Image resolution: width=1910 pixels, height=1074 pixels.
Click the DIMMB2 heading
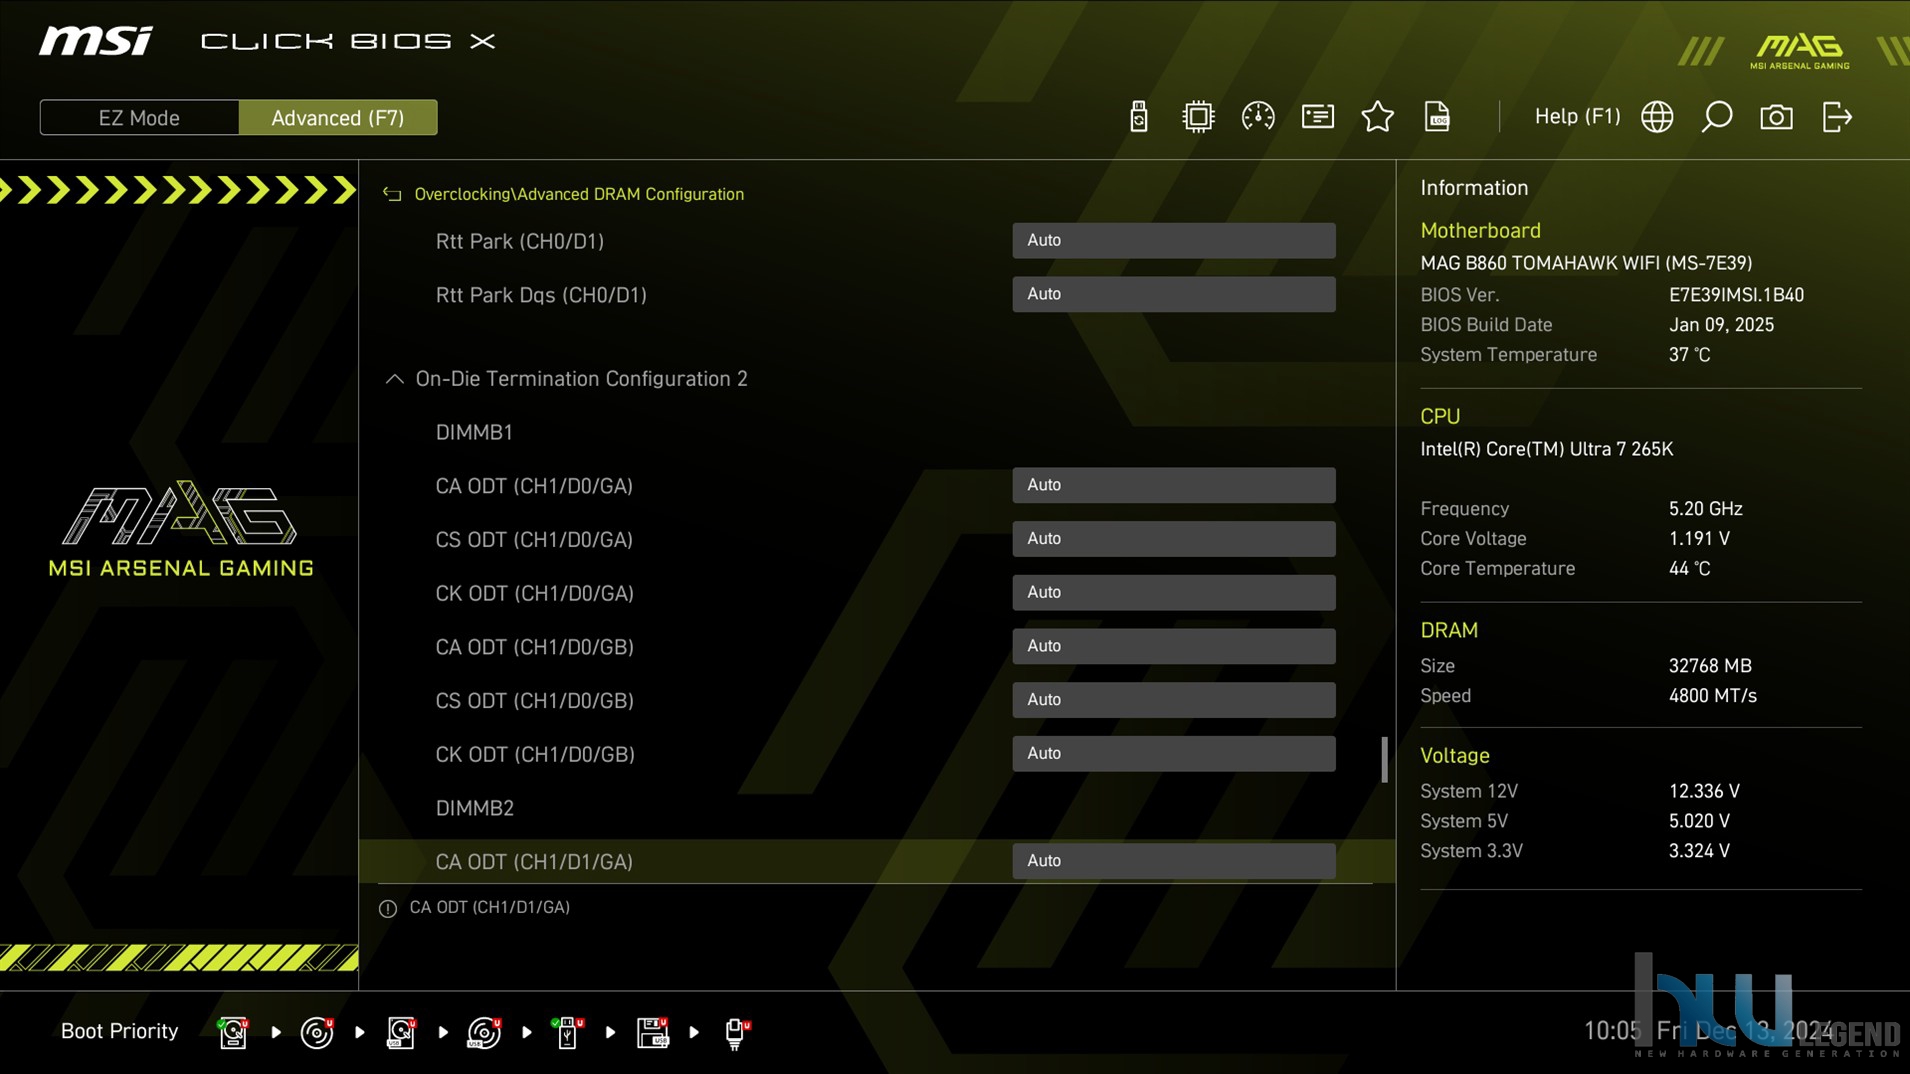pyautogui.click(x=474, y=808)
